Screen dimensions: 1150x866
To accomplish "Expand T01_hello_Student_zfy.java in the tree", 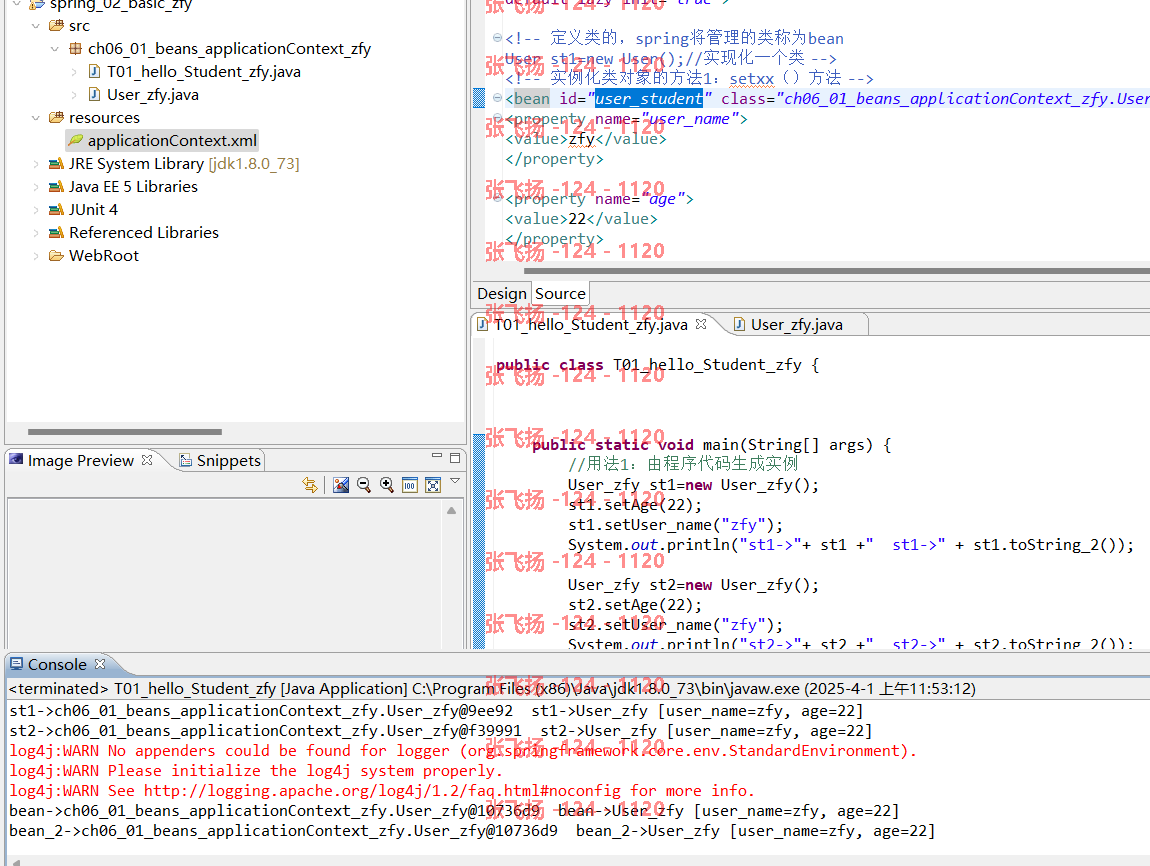I will pos(73,72).
